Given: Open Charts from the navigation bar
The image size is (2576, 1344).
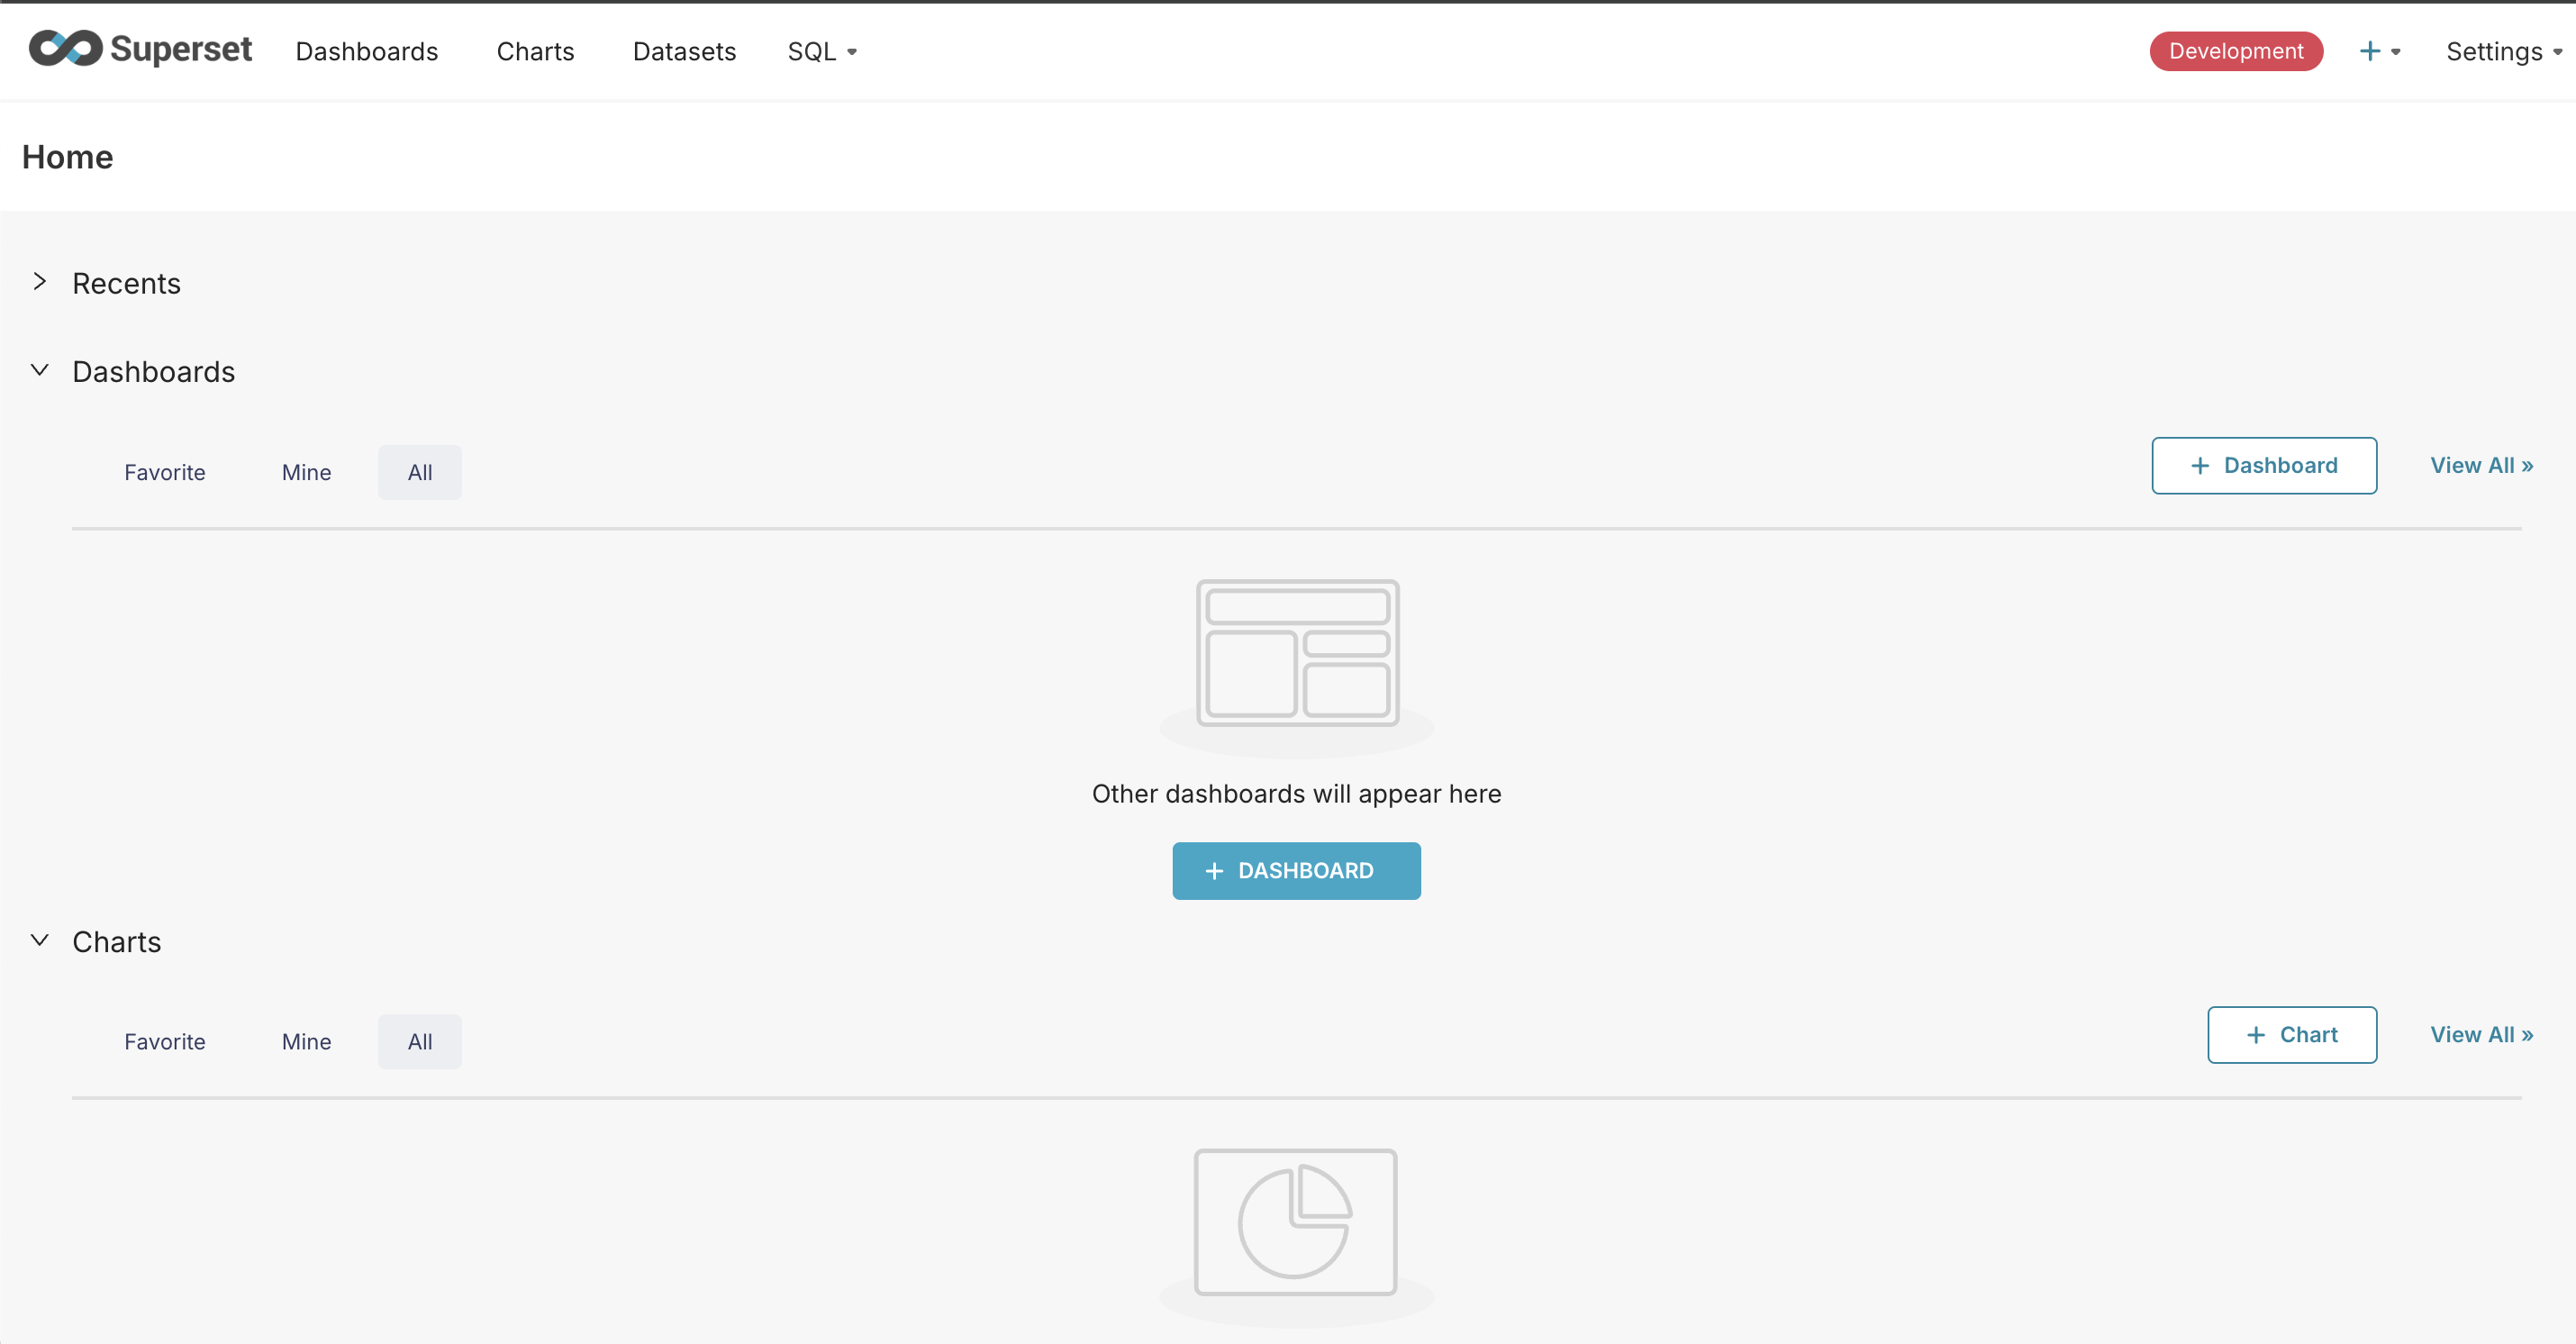Looking at the screenshot, I should click(535, 51).
